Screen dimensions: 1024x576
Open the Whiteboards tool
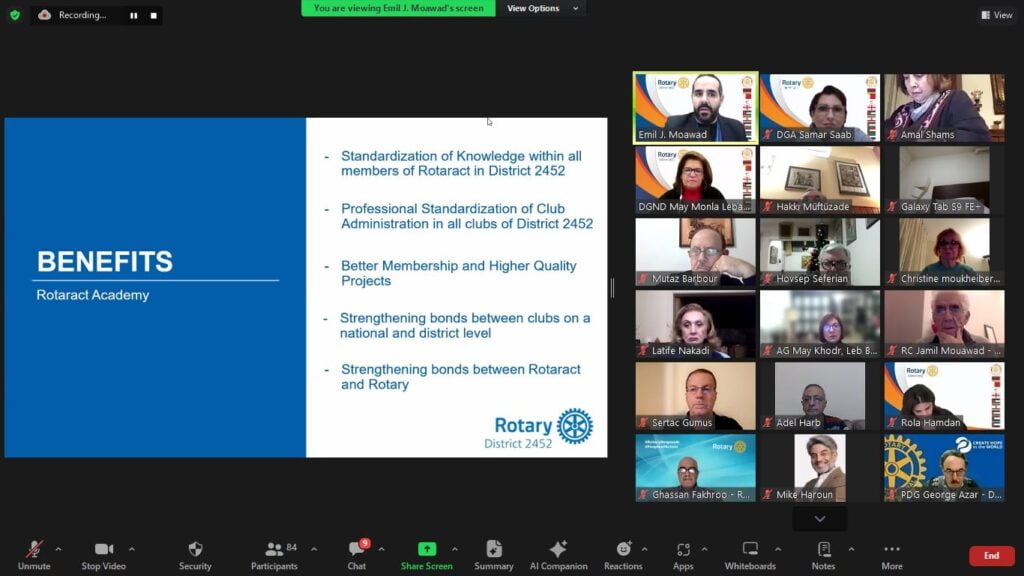tap(750, 555)
